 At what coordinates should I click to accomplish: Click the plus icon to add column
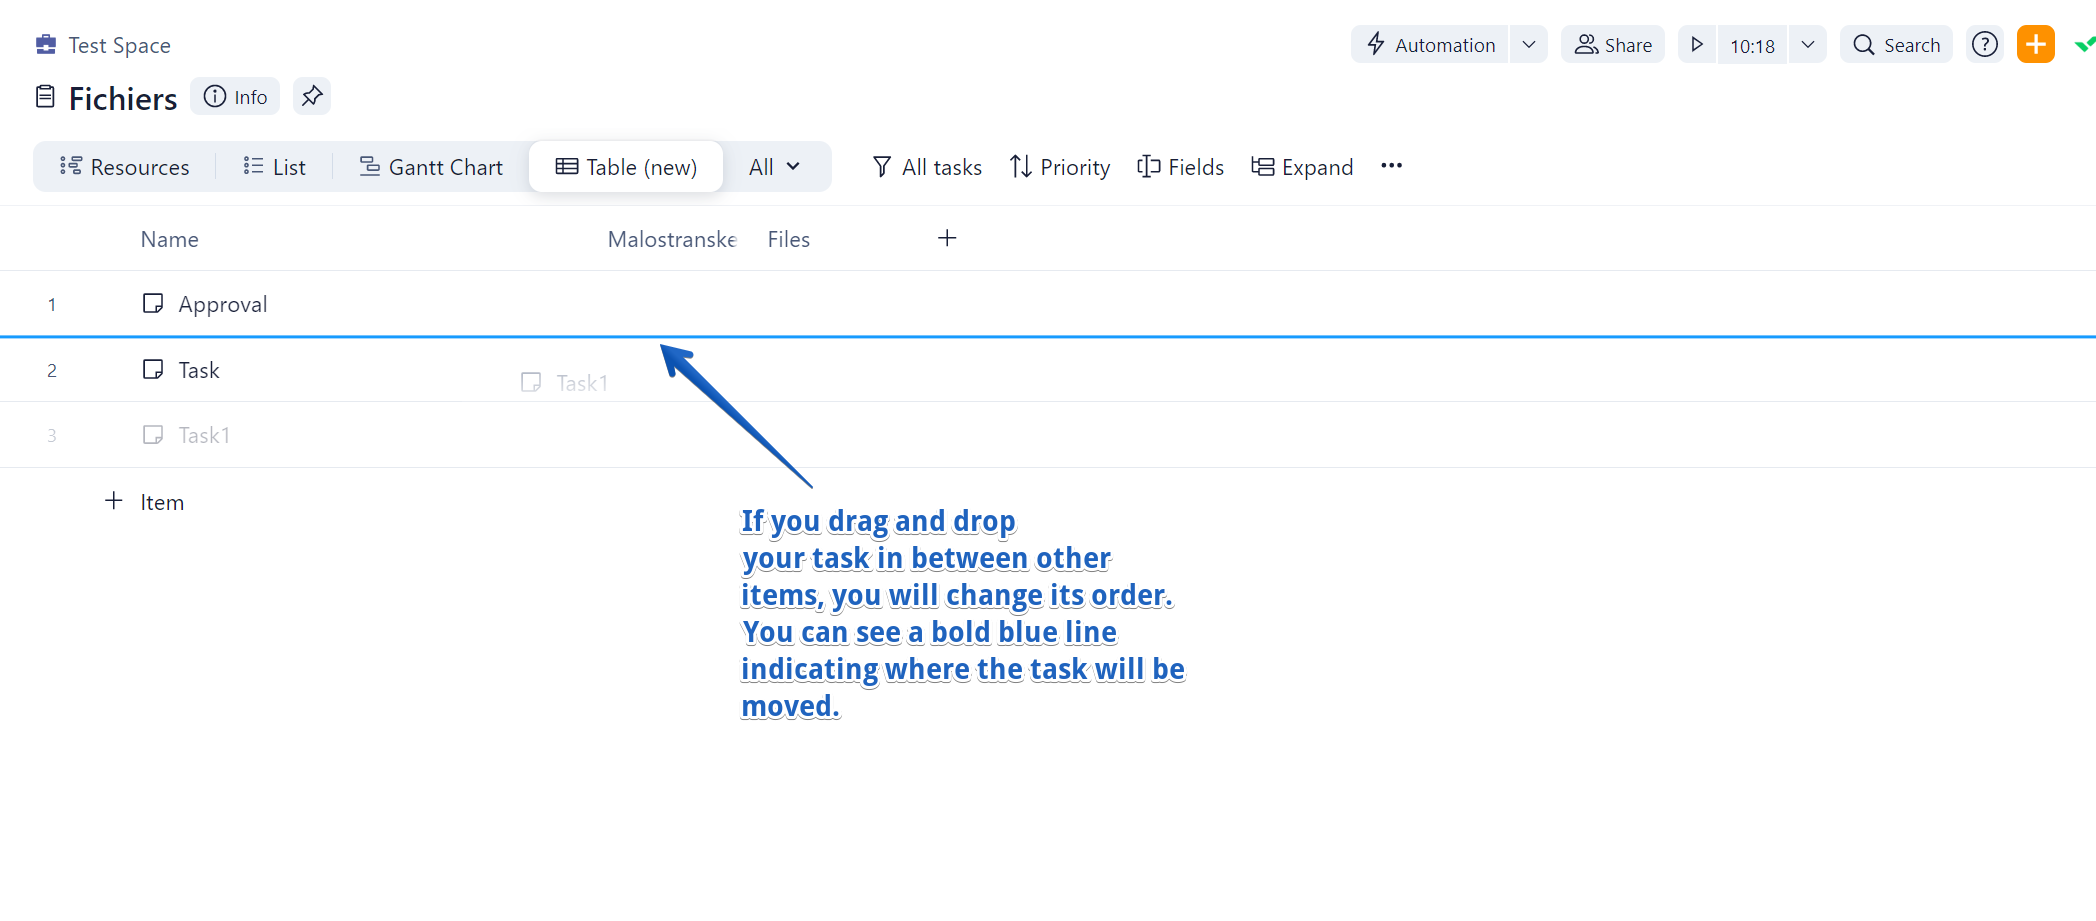[947, 238]
